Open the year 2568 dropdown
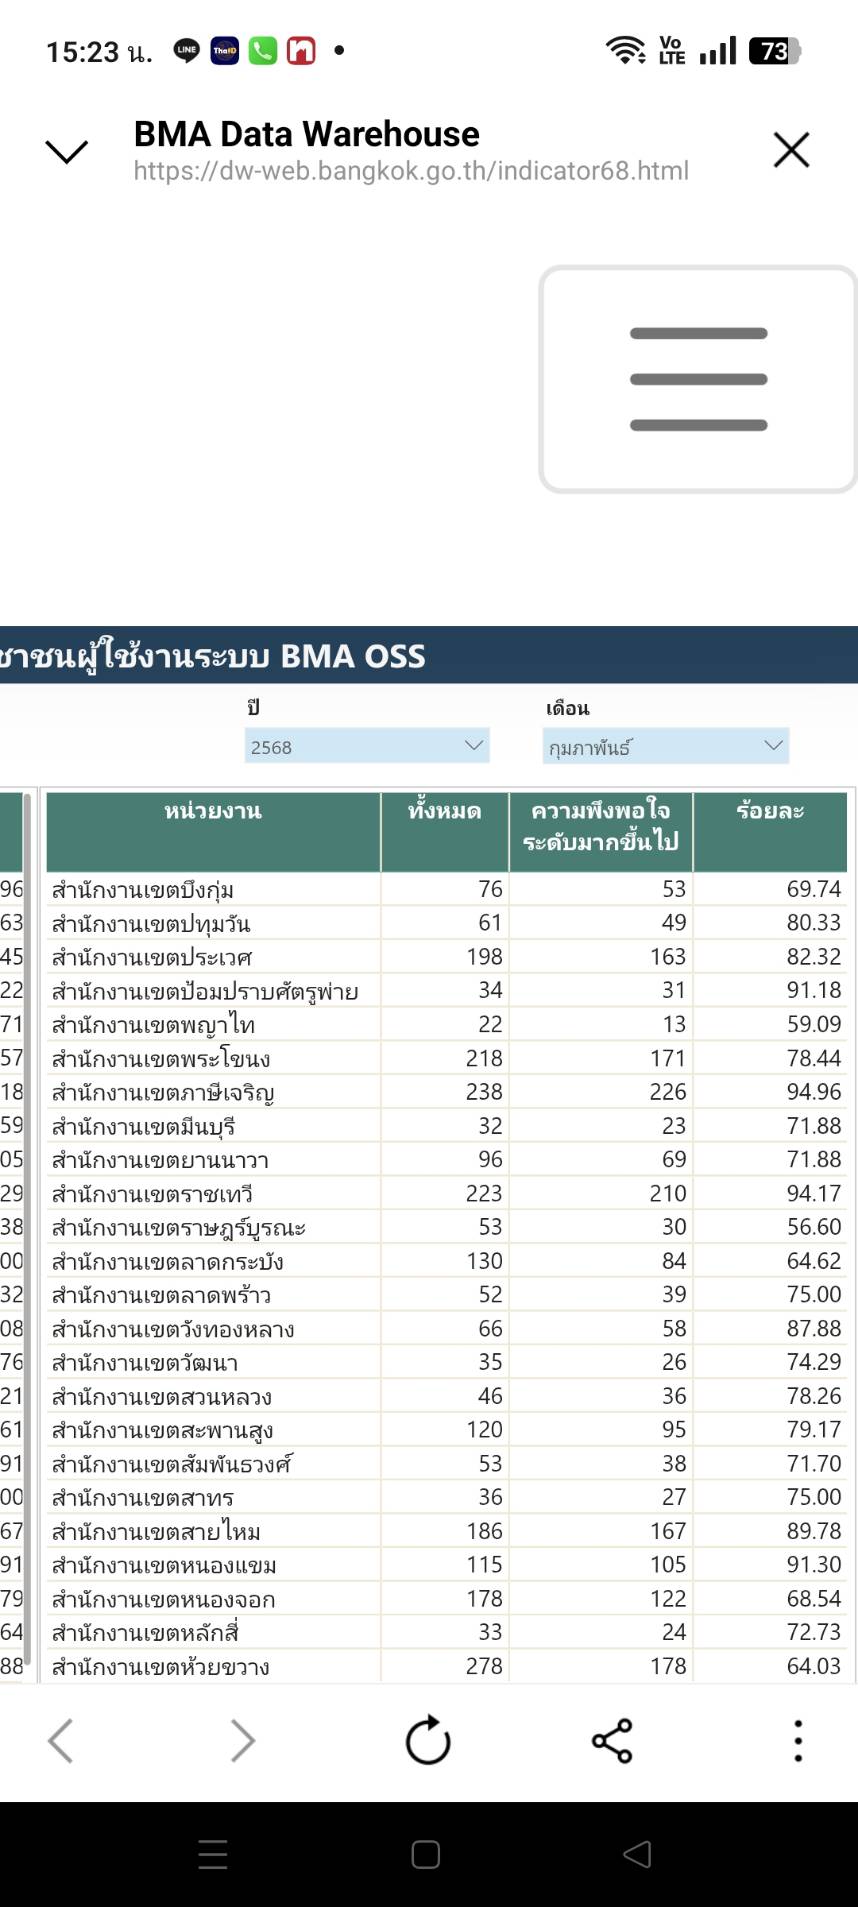This screenshot has width=858, height=1907. coord(367,746)
